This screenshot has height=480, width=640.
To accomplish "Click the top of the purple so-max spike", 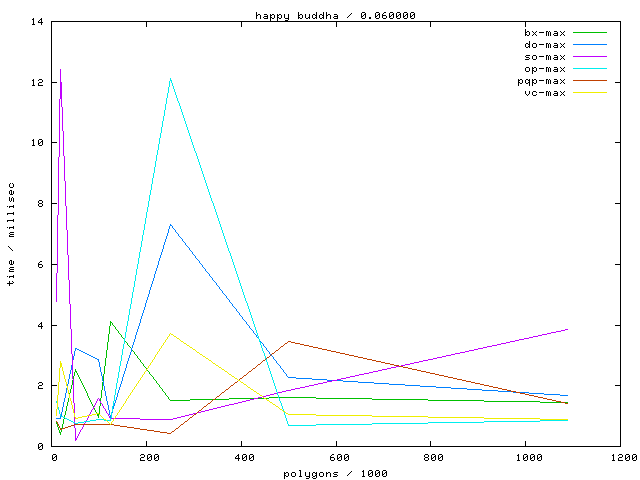I will (x=60, y=69).
